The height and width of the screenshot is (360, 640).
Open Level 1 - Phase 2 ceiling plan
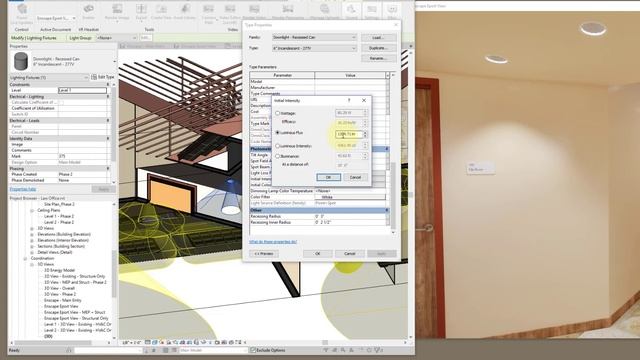pos(59,216)
